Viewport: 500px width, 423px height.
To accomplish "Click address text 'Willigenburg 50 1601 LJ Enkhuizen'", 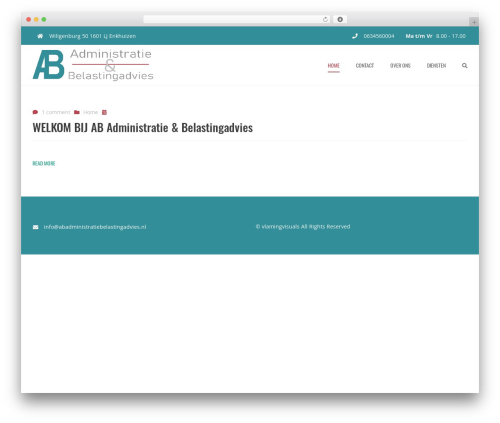I will coord(92,36).
